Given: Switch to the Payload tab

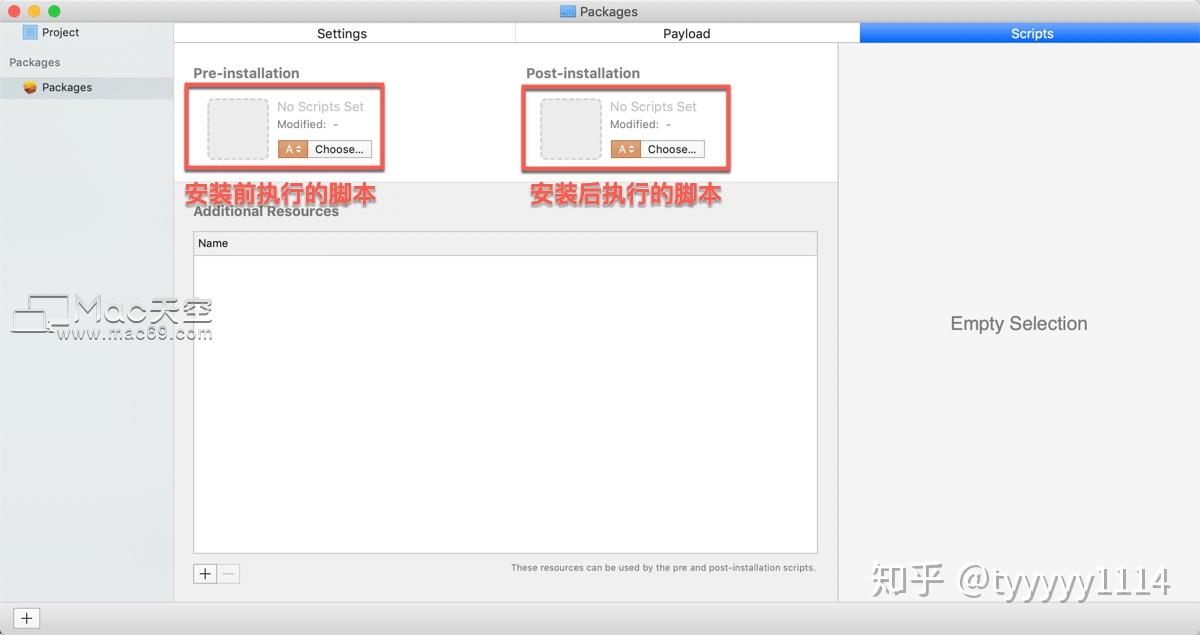Looking at the screenshot, I should [x=686, y=33].
